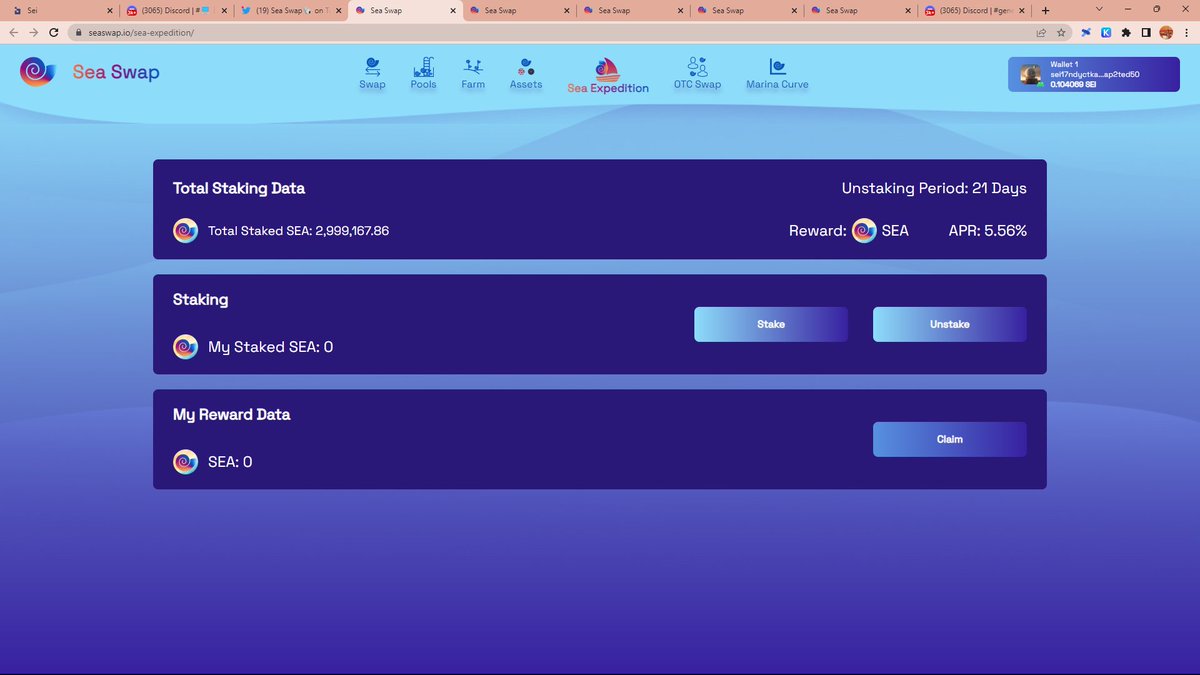Open the Farm section icon

point(473,67)
